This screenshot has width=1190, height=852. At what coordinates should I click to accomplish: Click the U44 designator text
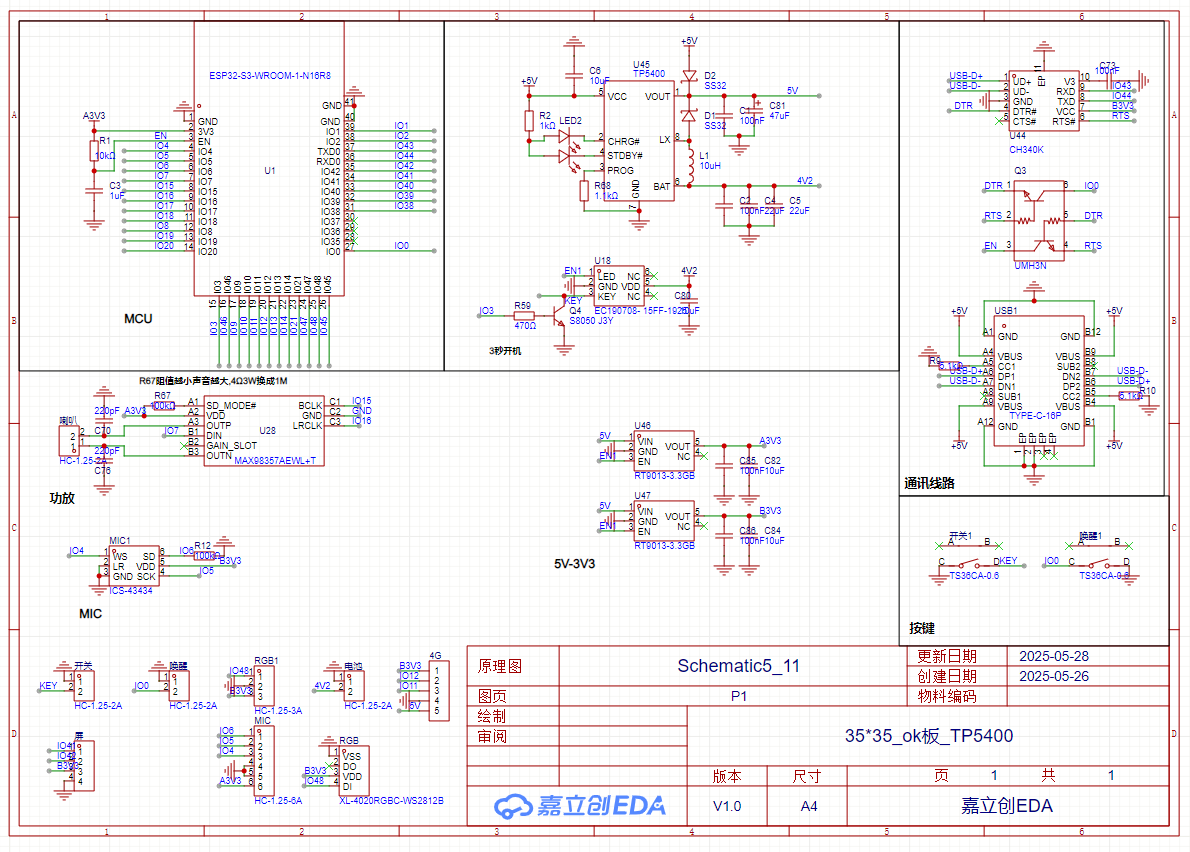click(x=1017, y=136)
